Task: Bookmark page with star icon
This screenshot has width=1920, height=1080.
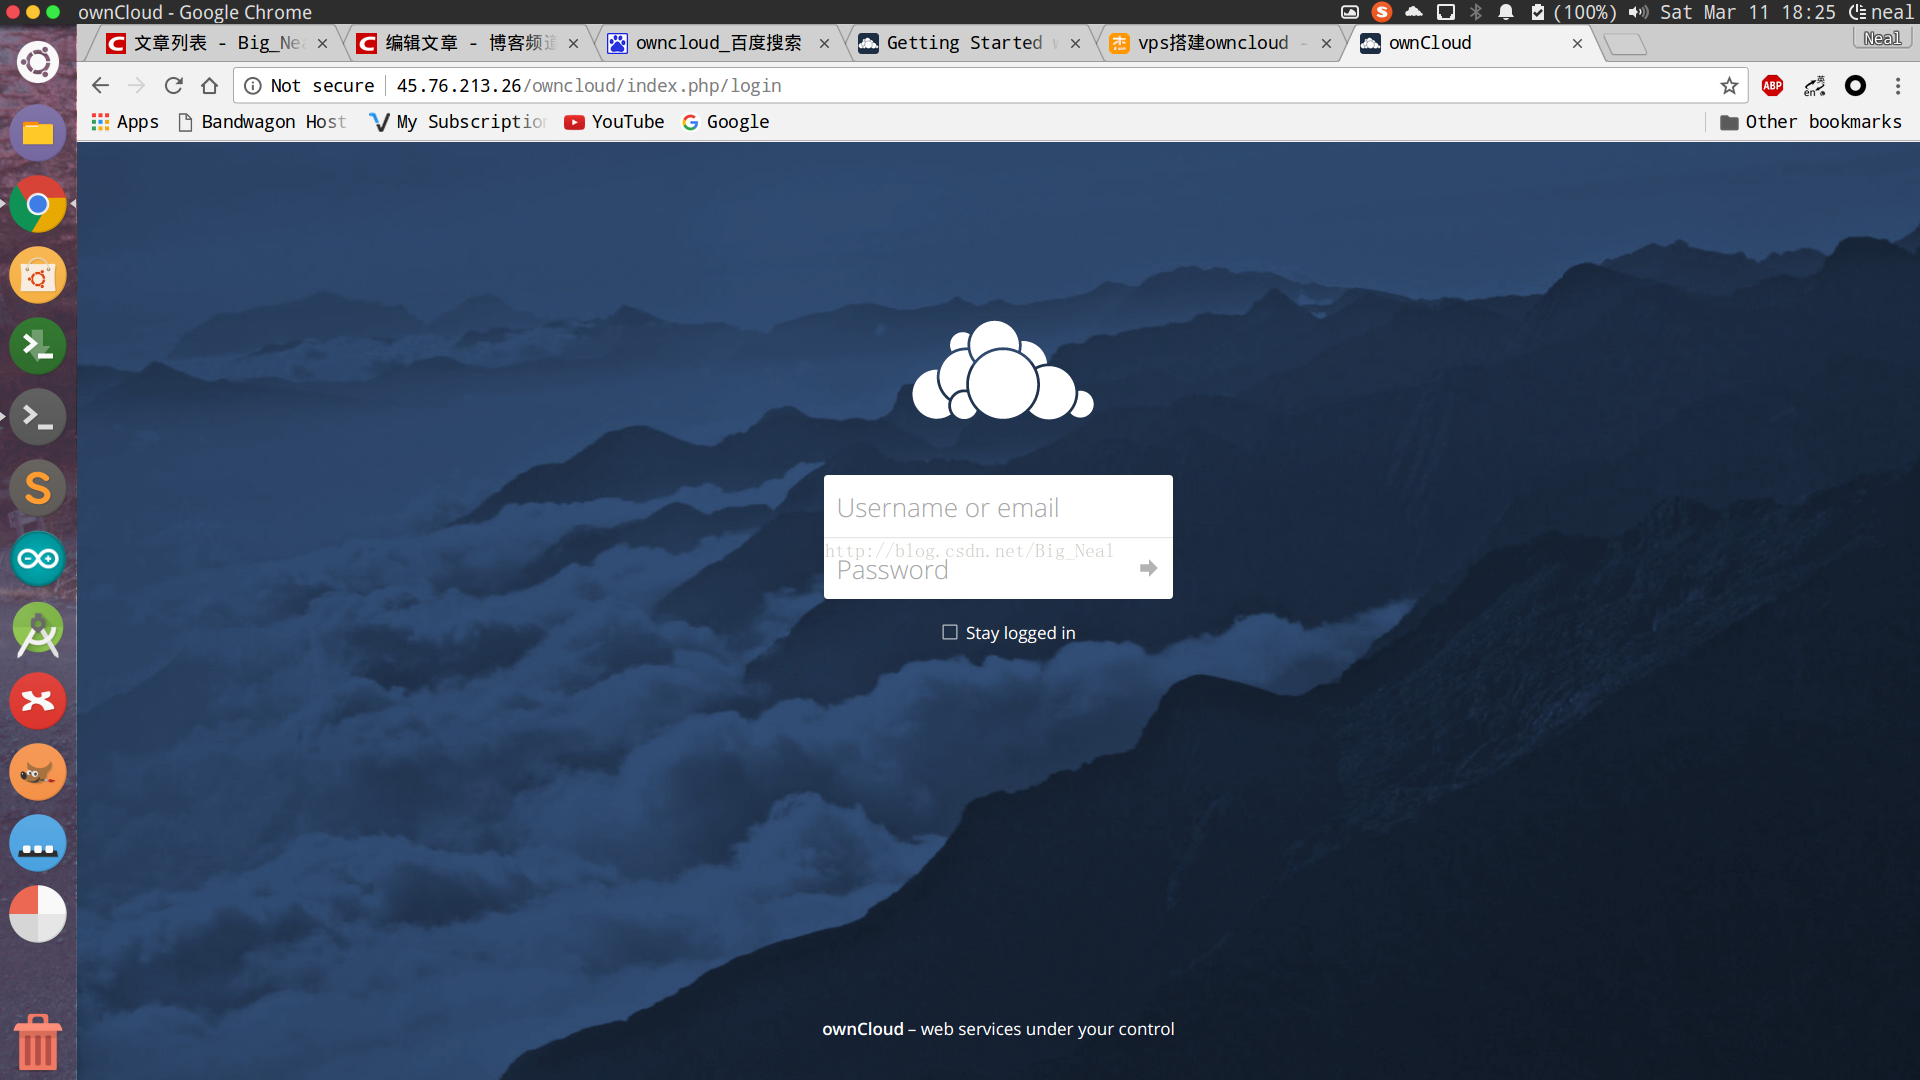Action: [1729, 86]
